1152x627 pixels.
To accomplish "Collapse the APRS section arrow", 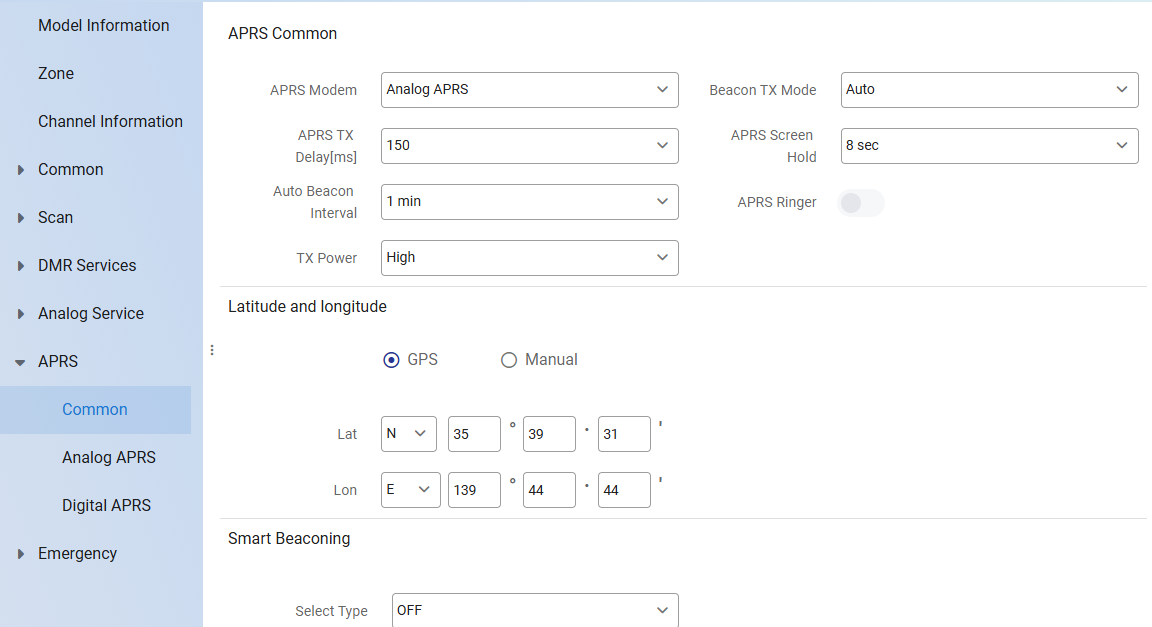I will click(x=21, y=362).
